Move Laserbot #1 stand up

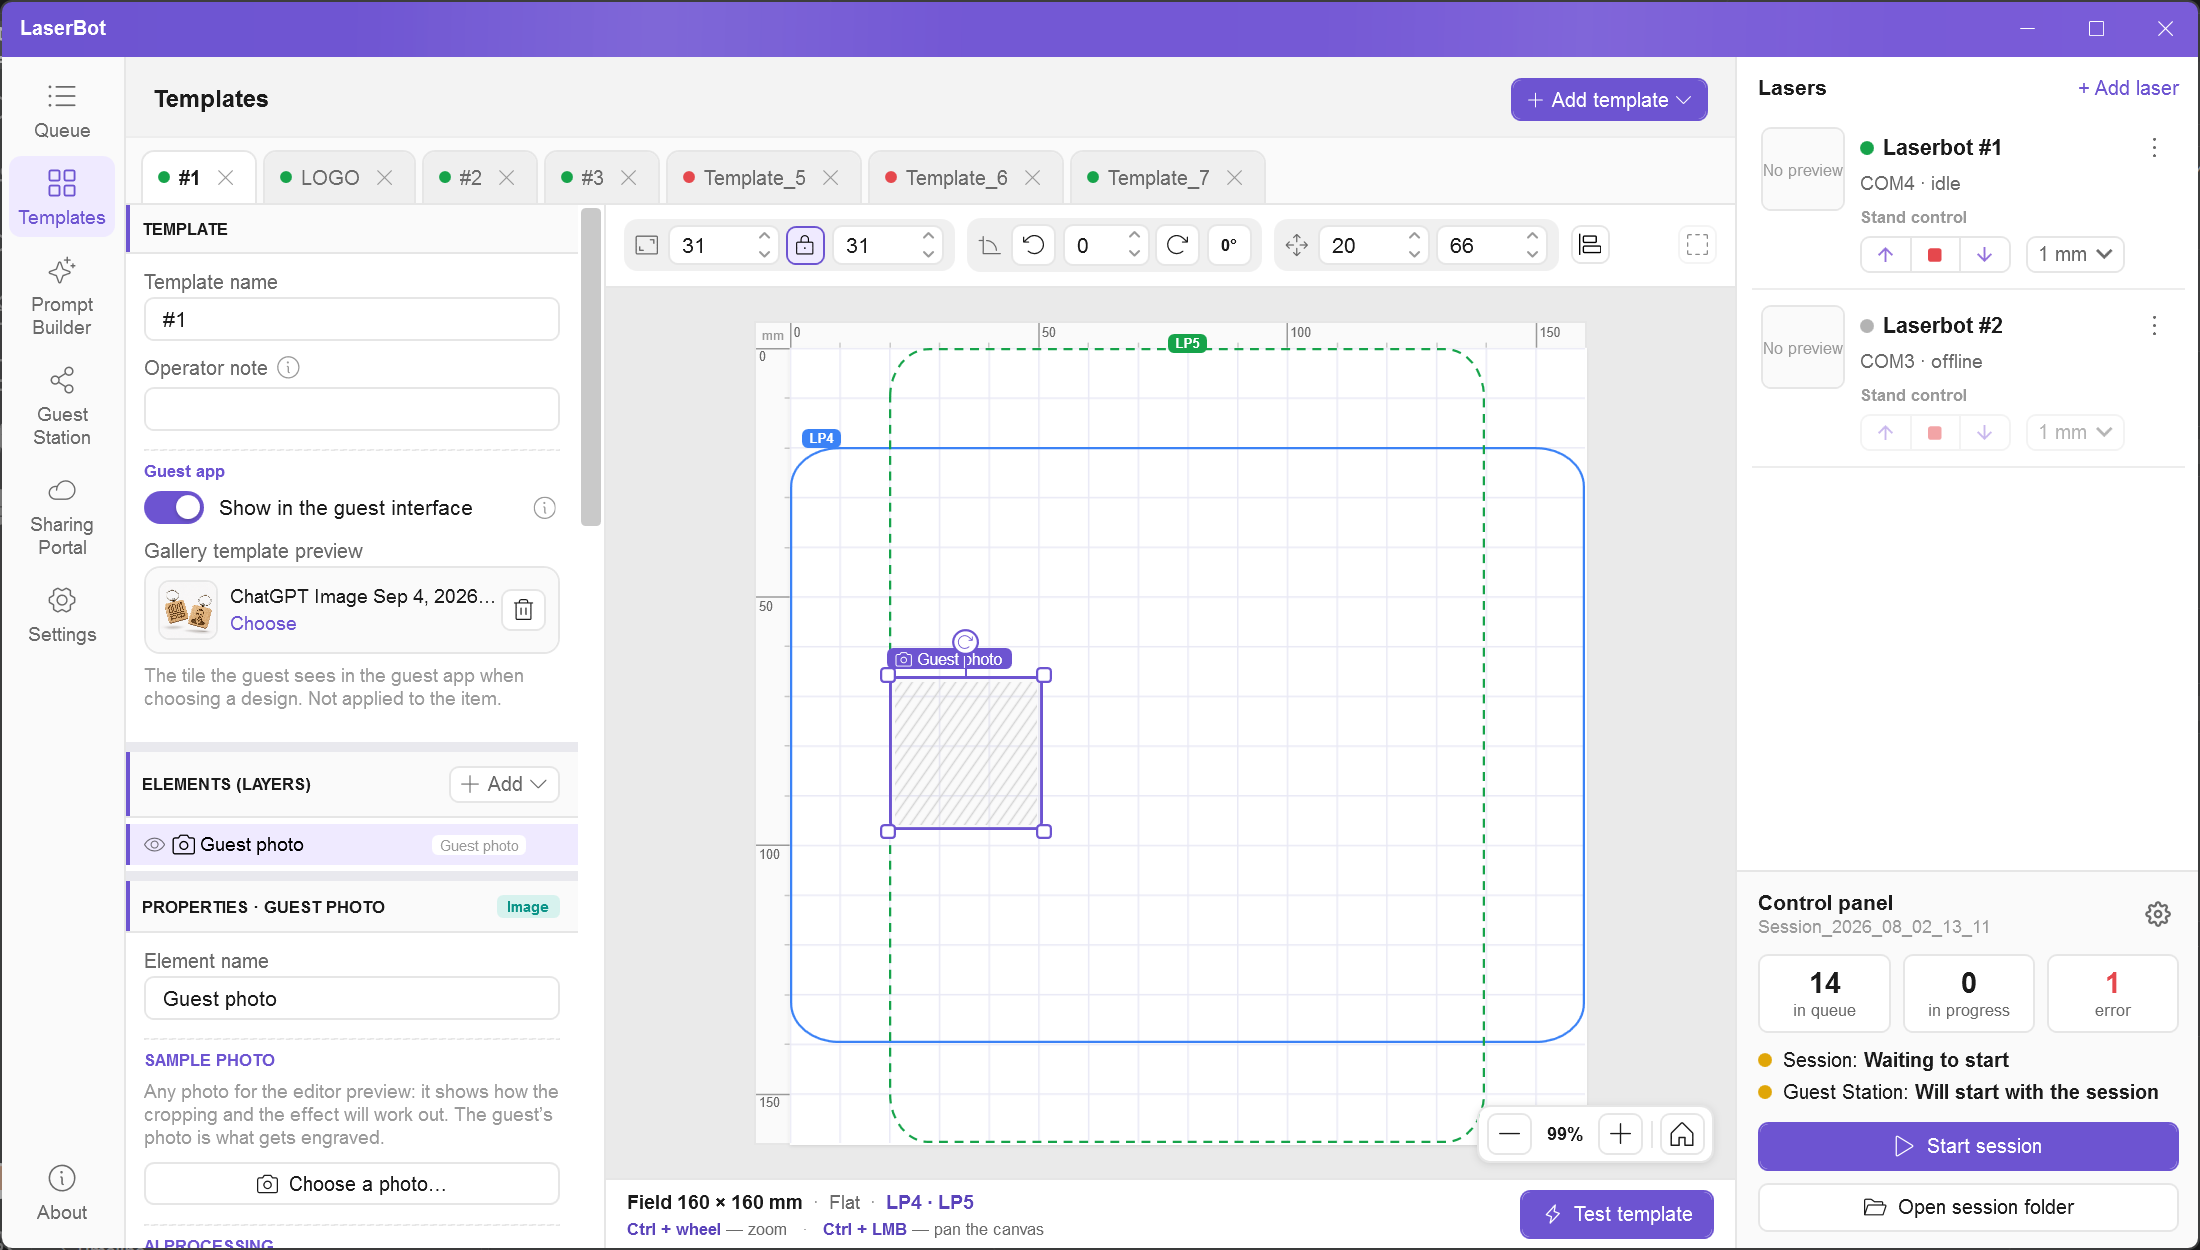pos(1885,254)
